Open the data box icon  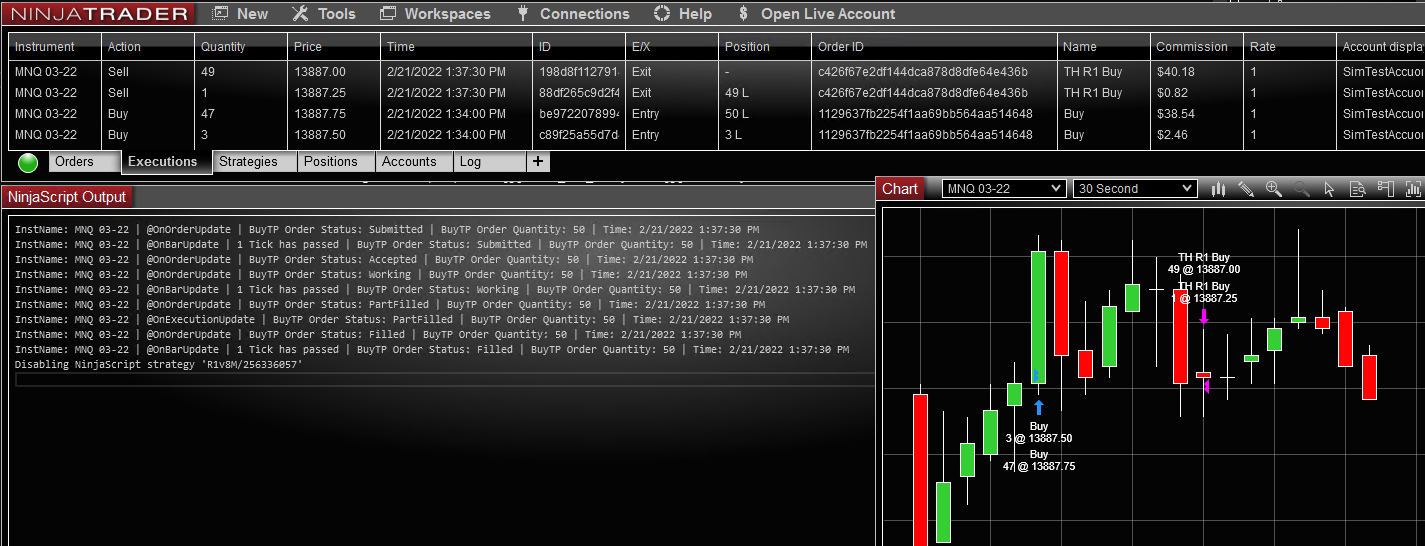(x=1357, y=189)
